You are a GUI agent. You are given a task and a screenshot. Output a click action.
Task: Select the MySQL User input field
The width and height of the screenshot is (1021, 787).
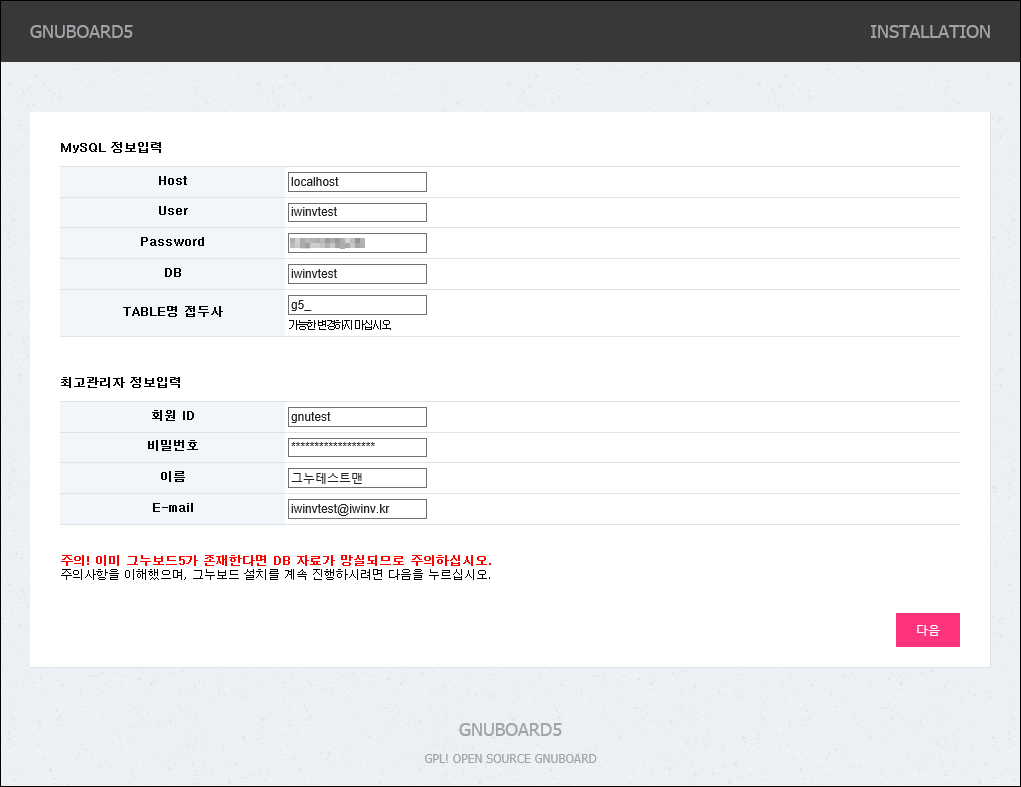(357, 212)
